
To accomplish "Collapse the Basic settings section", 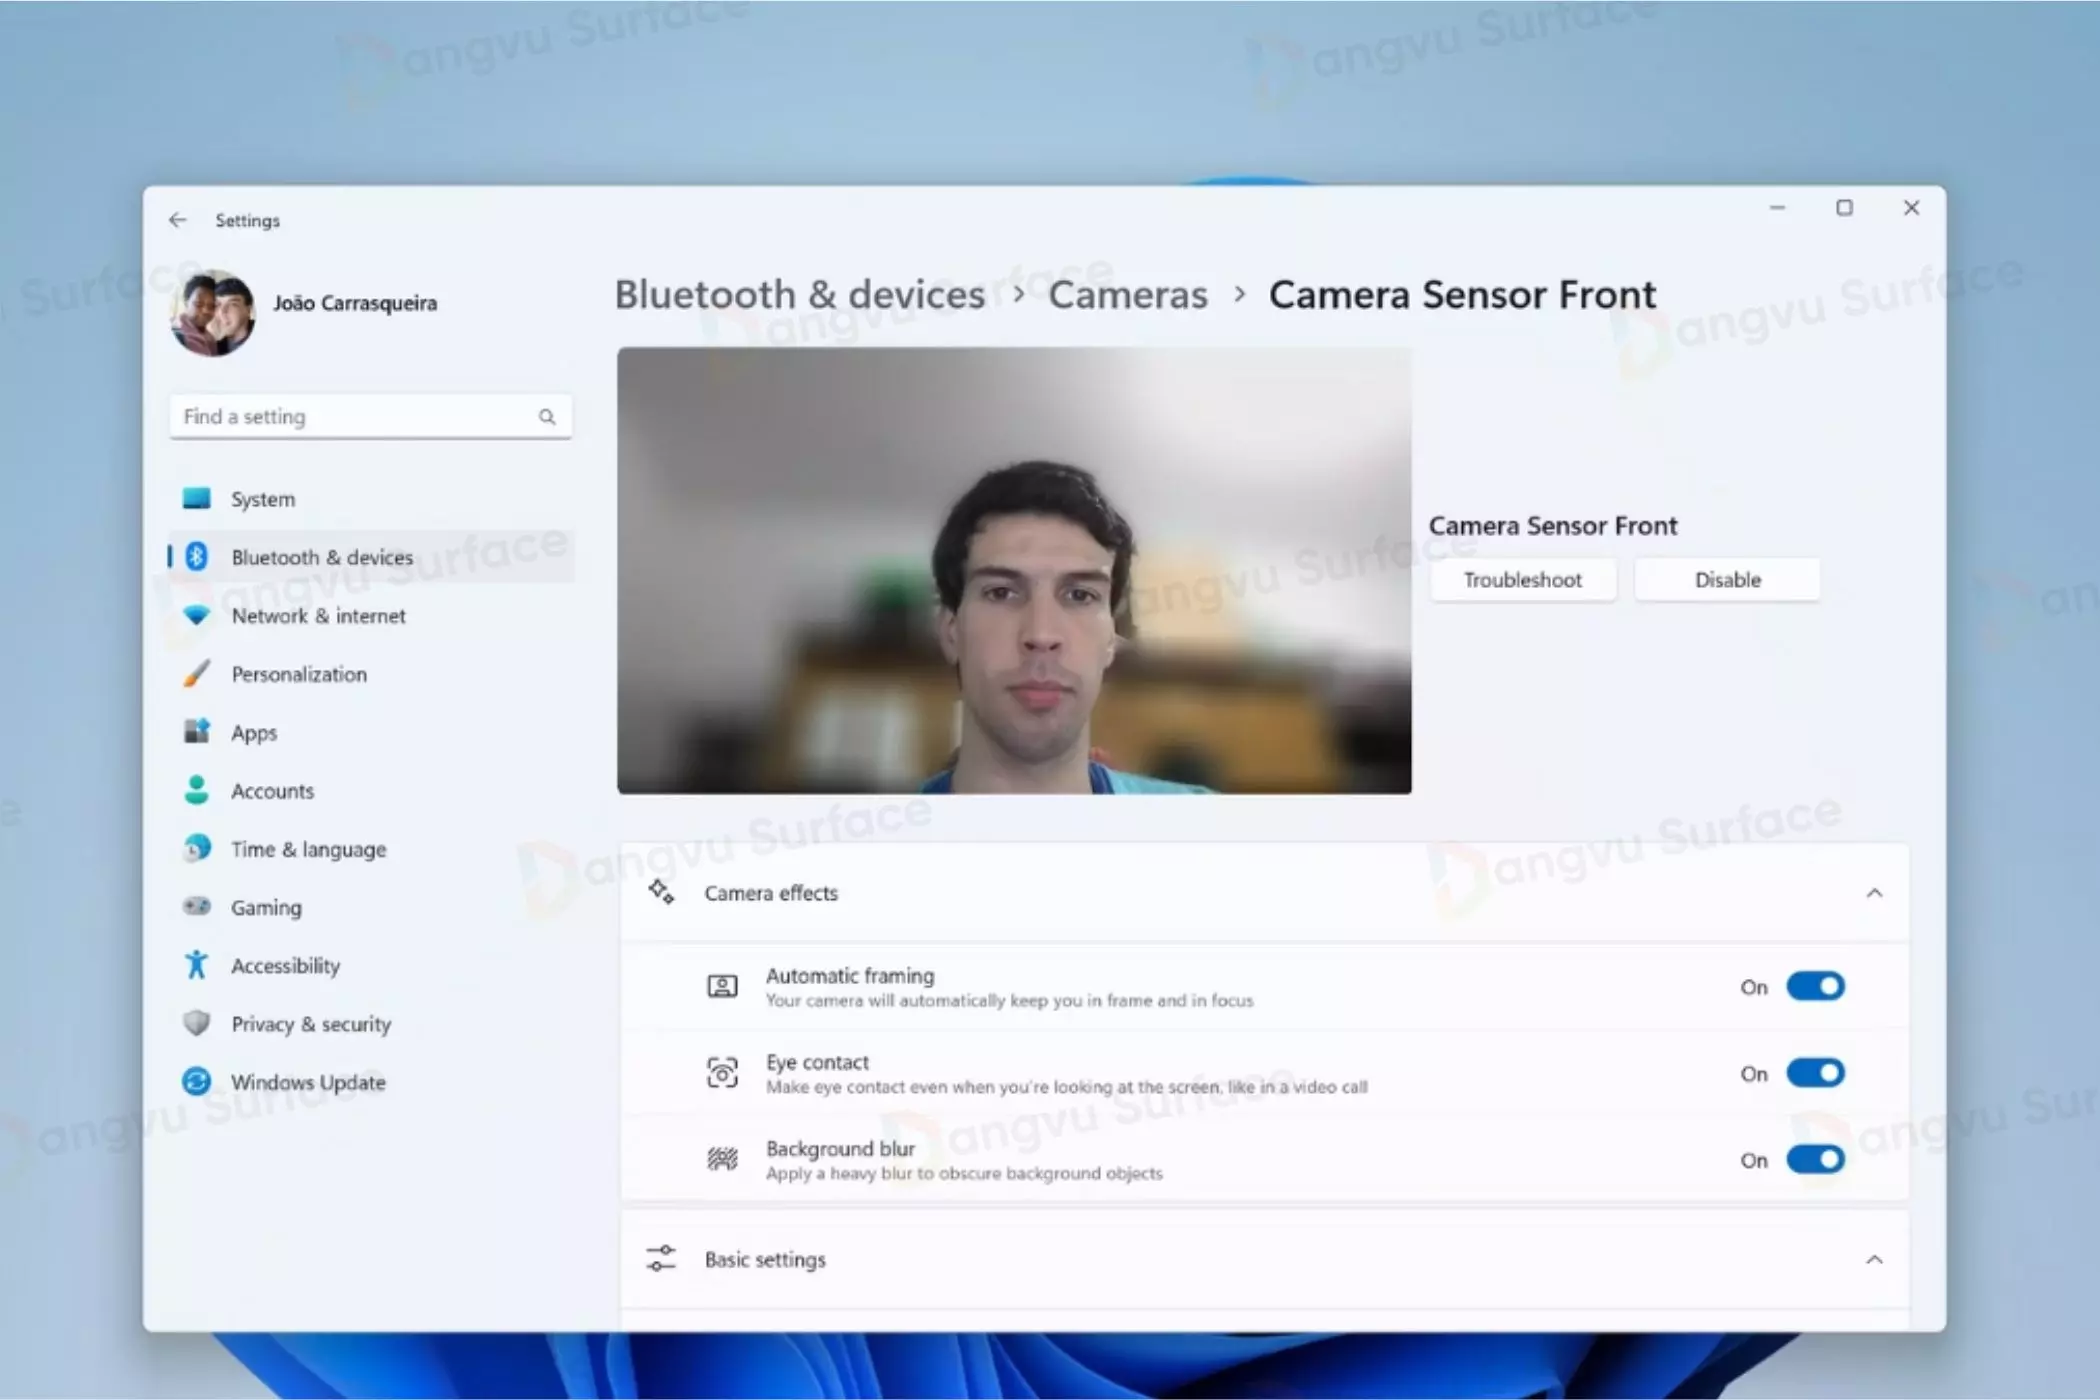I will point(1874,1260).
